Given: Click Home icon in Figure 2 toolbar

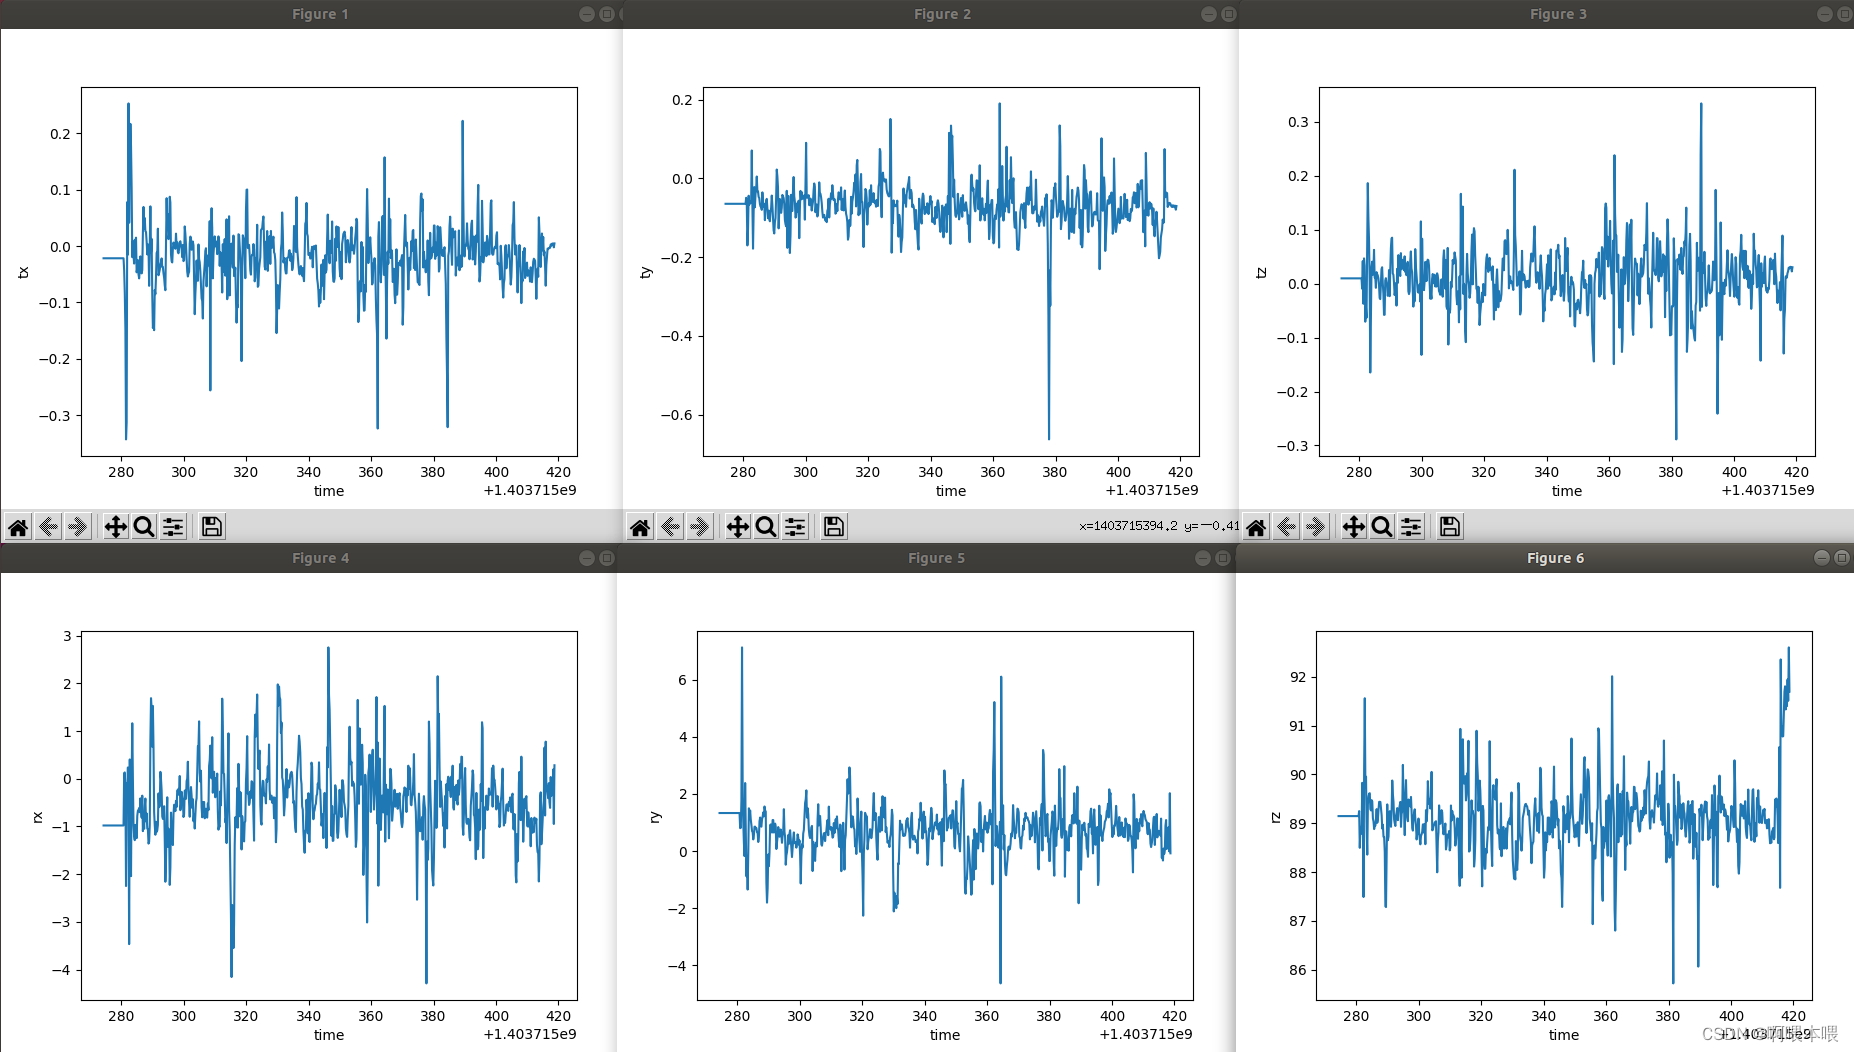Looking at the screenshot, I should point(640,527).
